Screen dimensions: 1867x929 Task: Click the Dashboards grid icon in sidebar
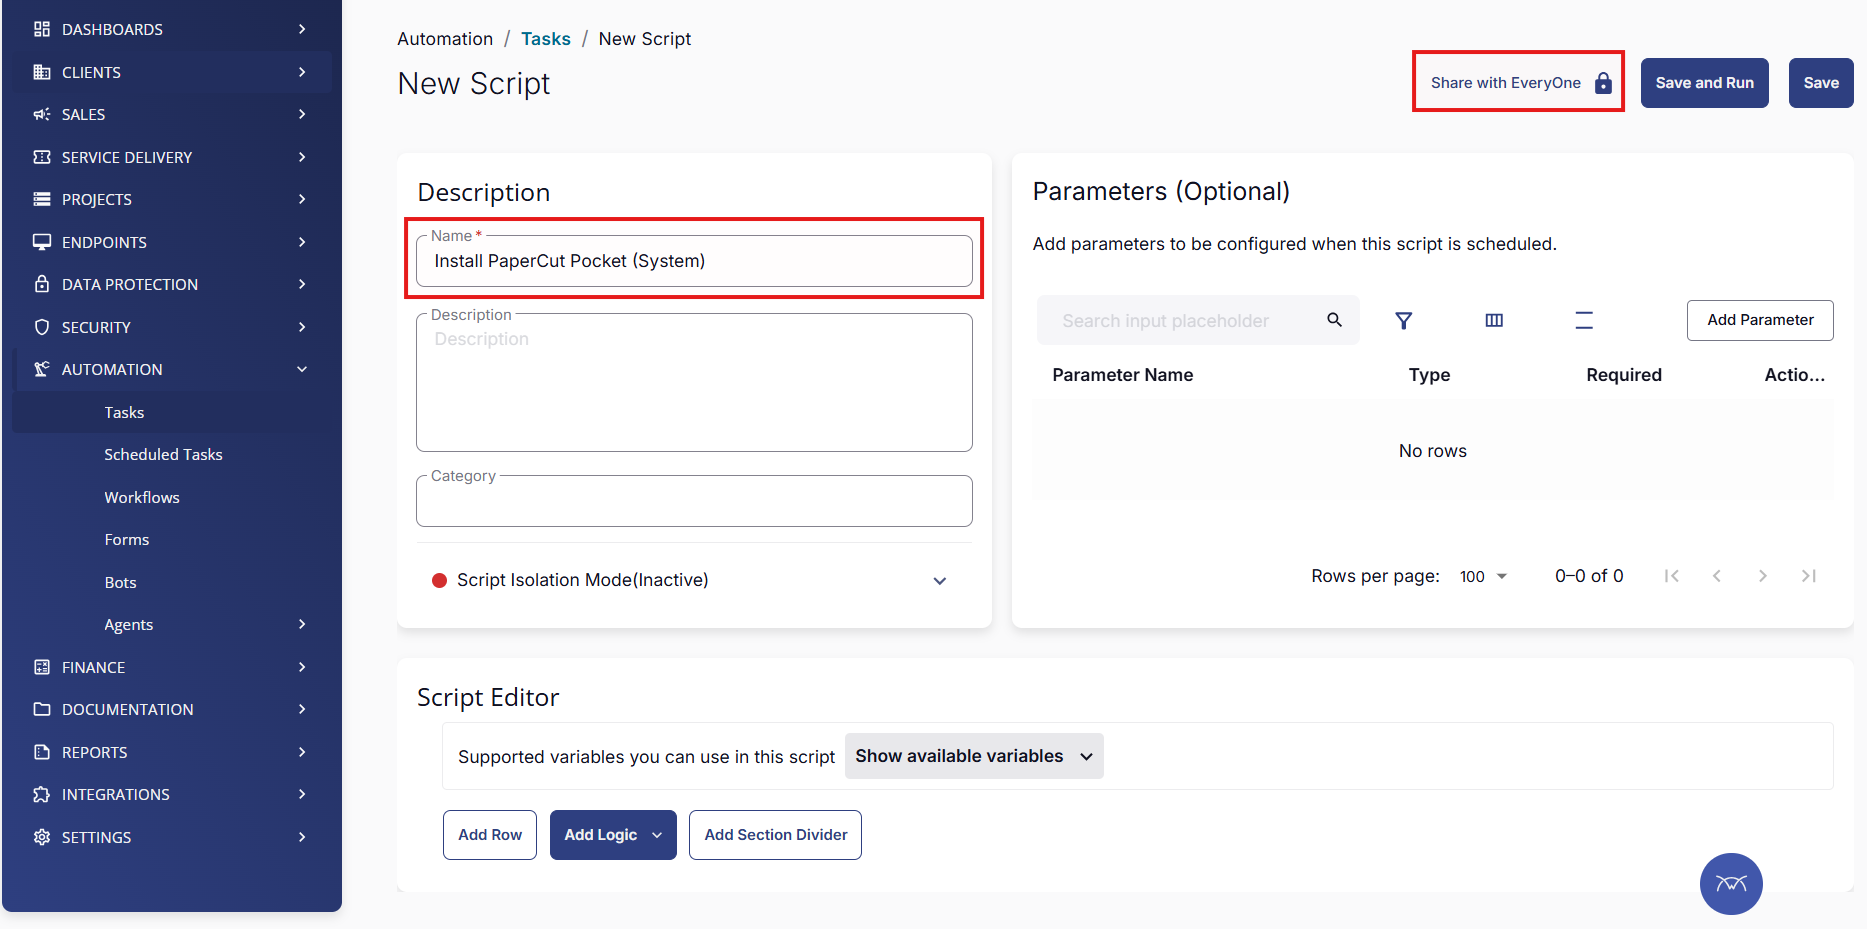[x=42, y=29]
